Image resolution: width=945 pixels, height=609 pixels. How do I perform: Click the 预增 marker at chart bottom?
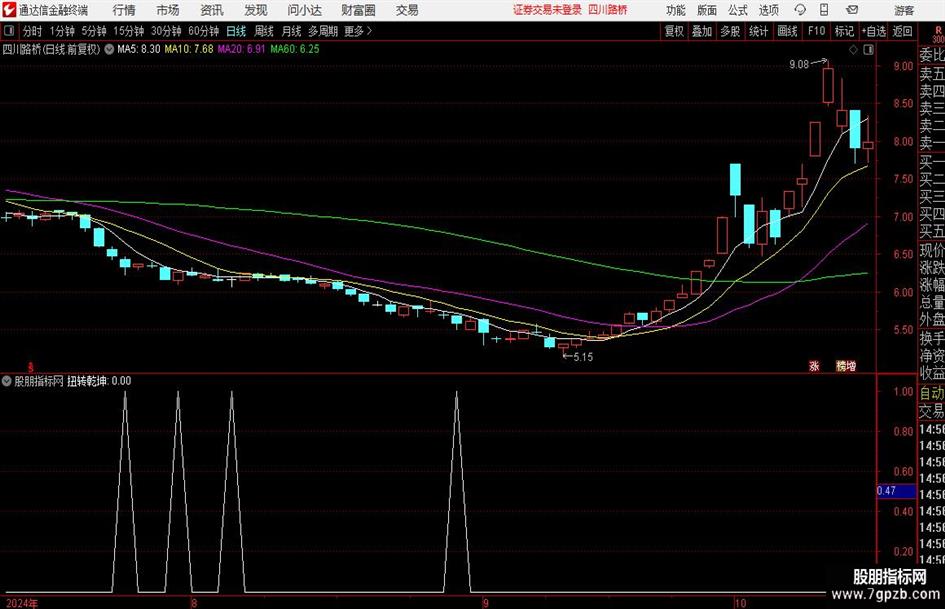point(846,366)
